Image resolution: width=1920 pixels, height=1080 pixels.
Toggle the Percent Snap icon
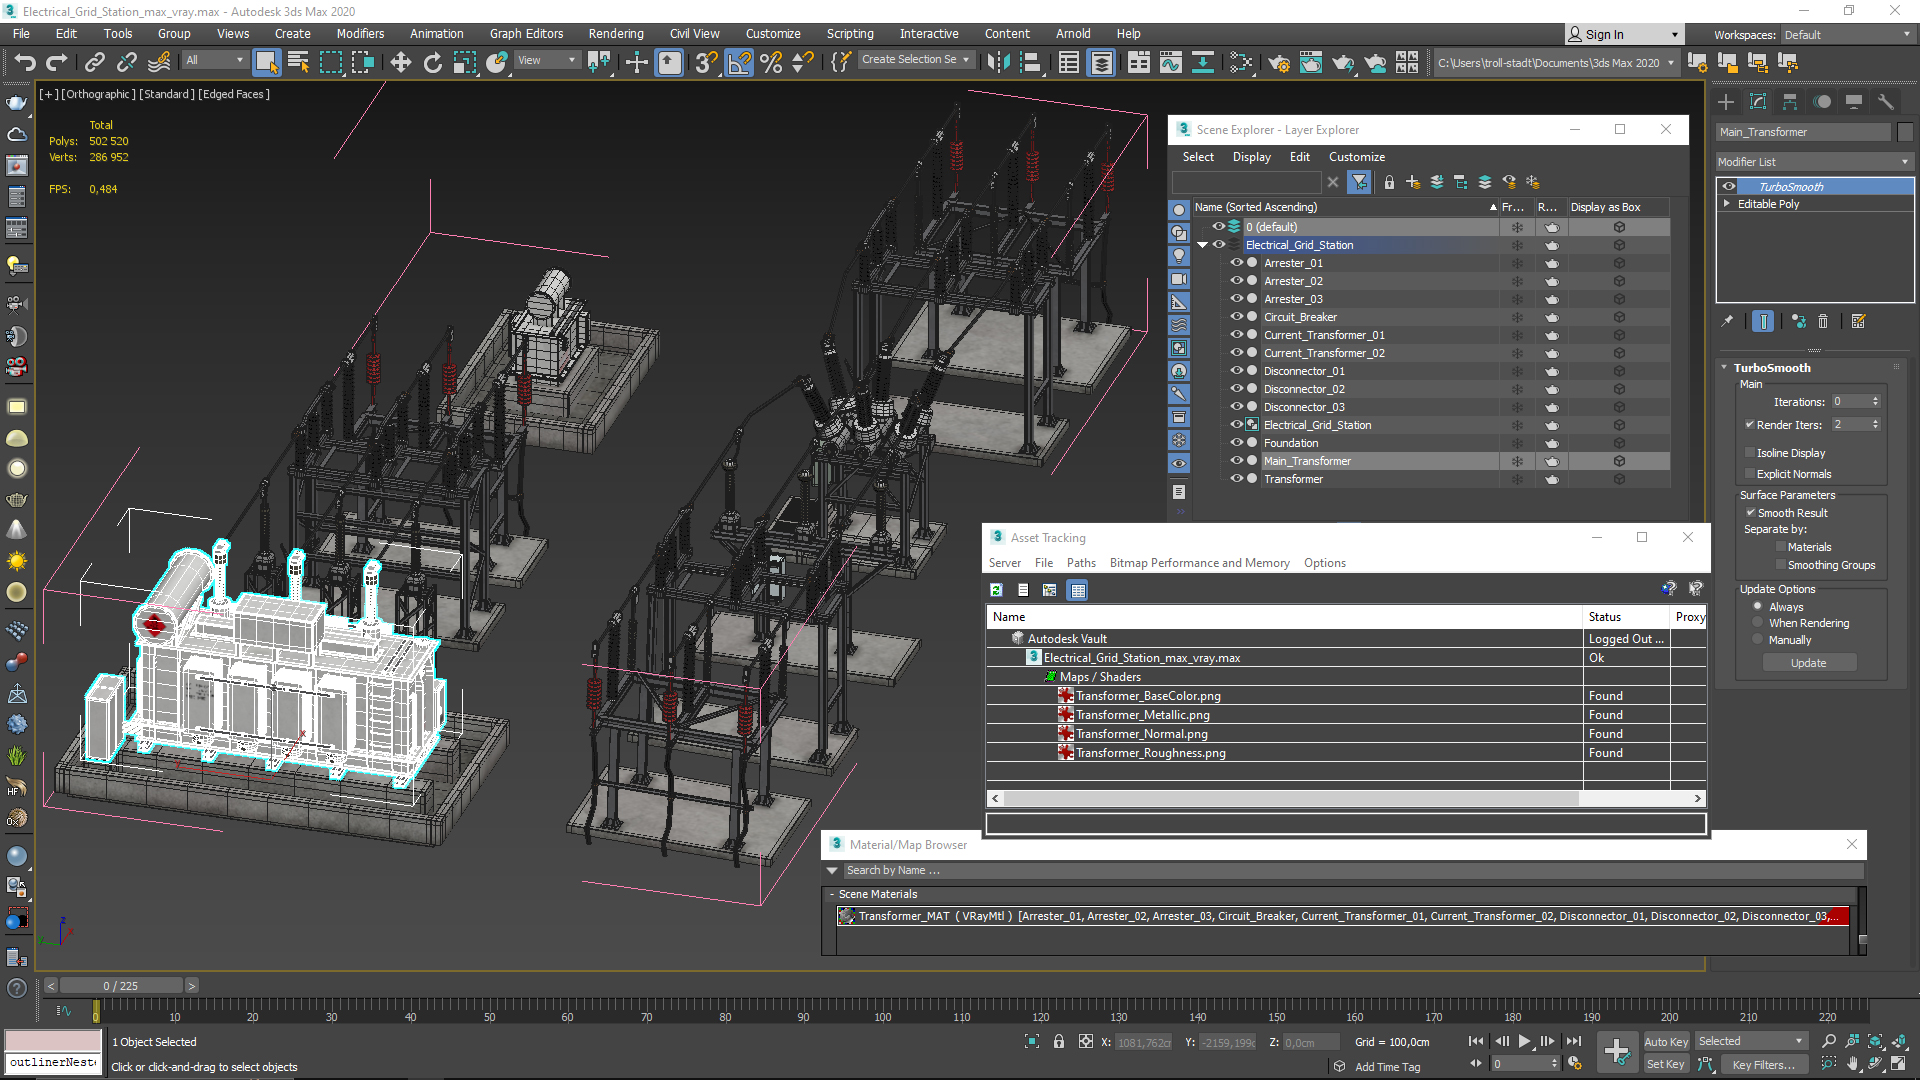point(771,62)
